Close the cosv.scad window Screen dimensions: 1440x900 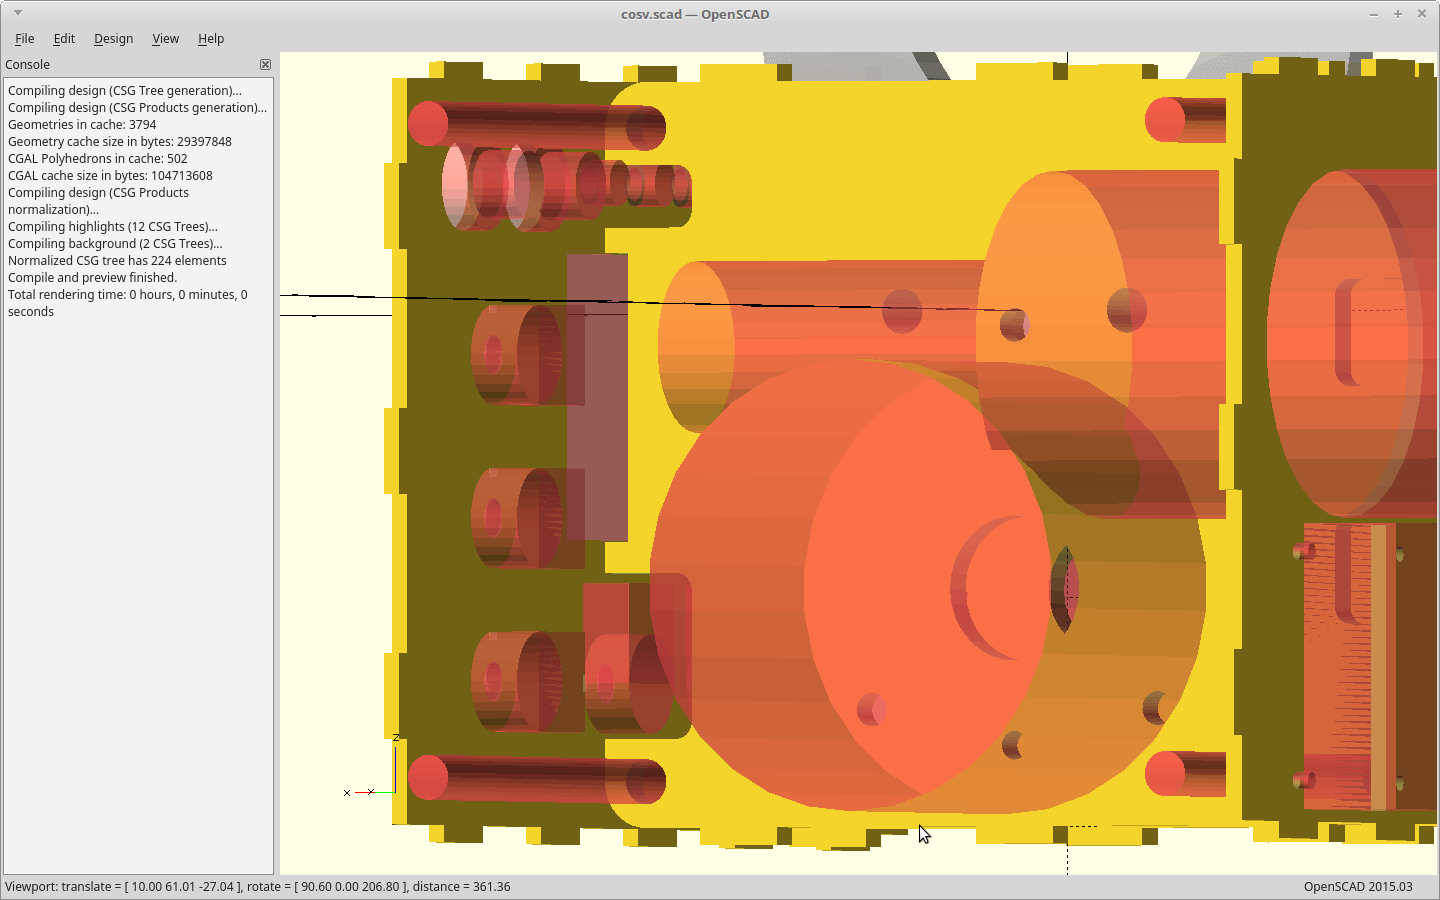tap(1421, 14)
